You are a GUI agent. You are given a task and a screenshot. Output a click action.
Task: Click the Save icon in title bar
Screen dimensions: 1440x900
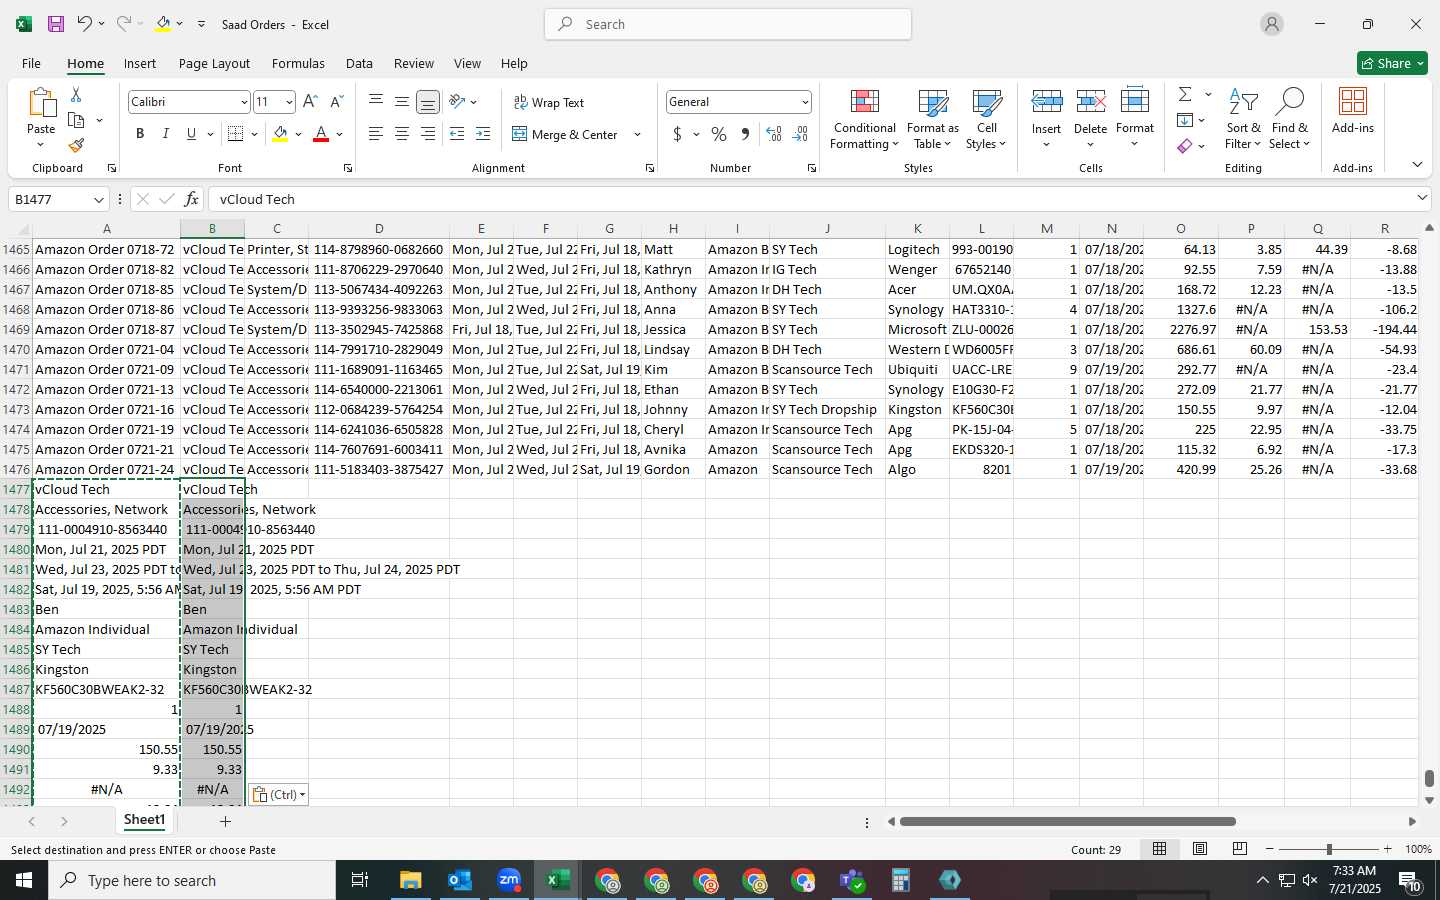56,24
